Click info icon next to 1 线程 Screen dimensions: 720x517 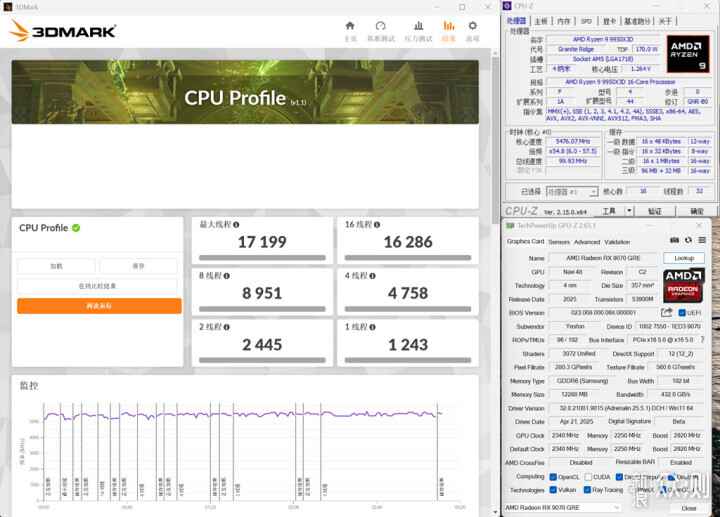tap(372, 327)
